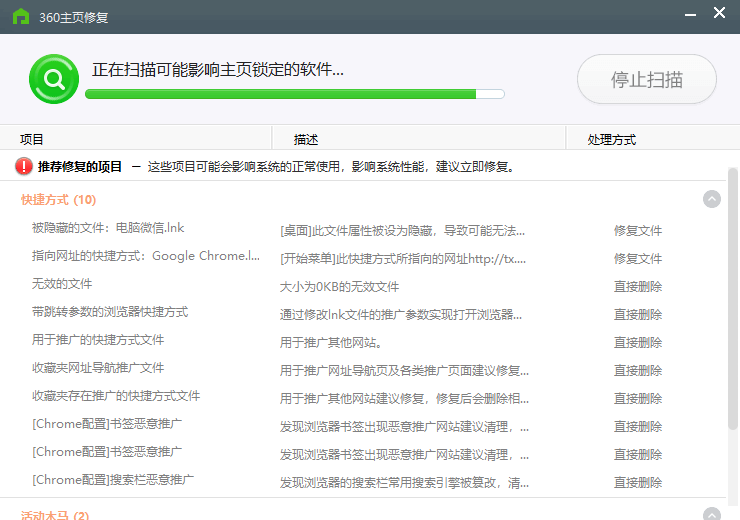The image size is (740, 520).
Task: Close the 360主页修复 window
Action: tap(719, 13)
